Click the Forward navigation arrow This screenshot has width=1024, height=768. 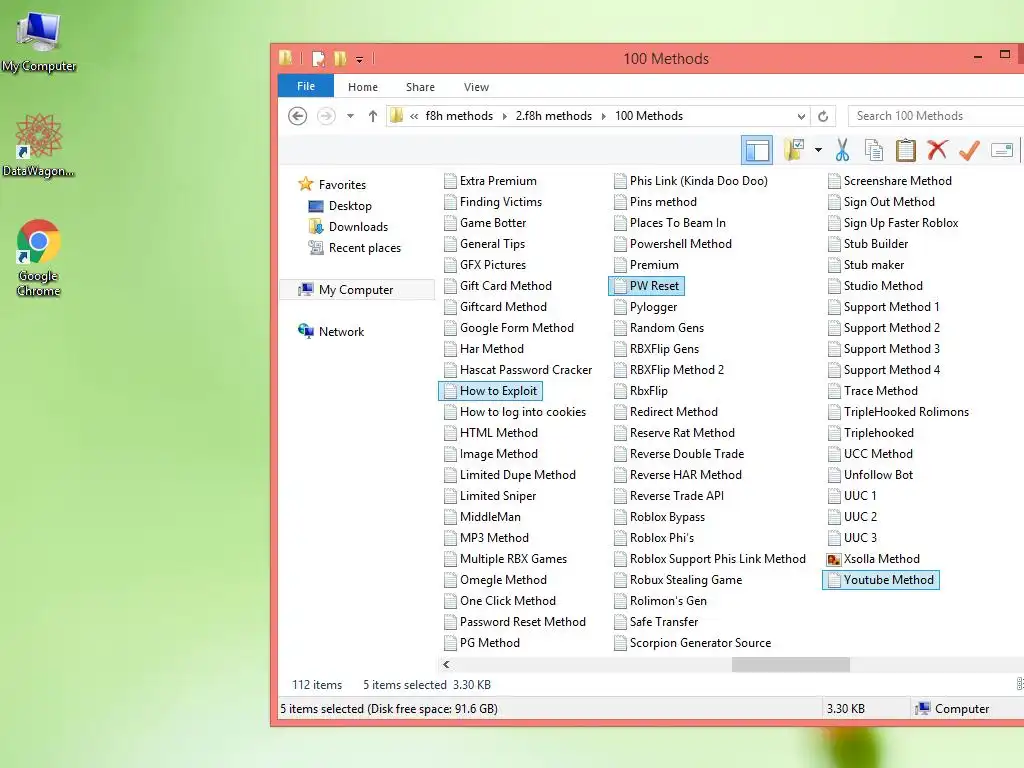click(x=326, y=116)
